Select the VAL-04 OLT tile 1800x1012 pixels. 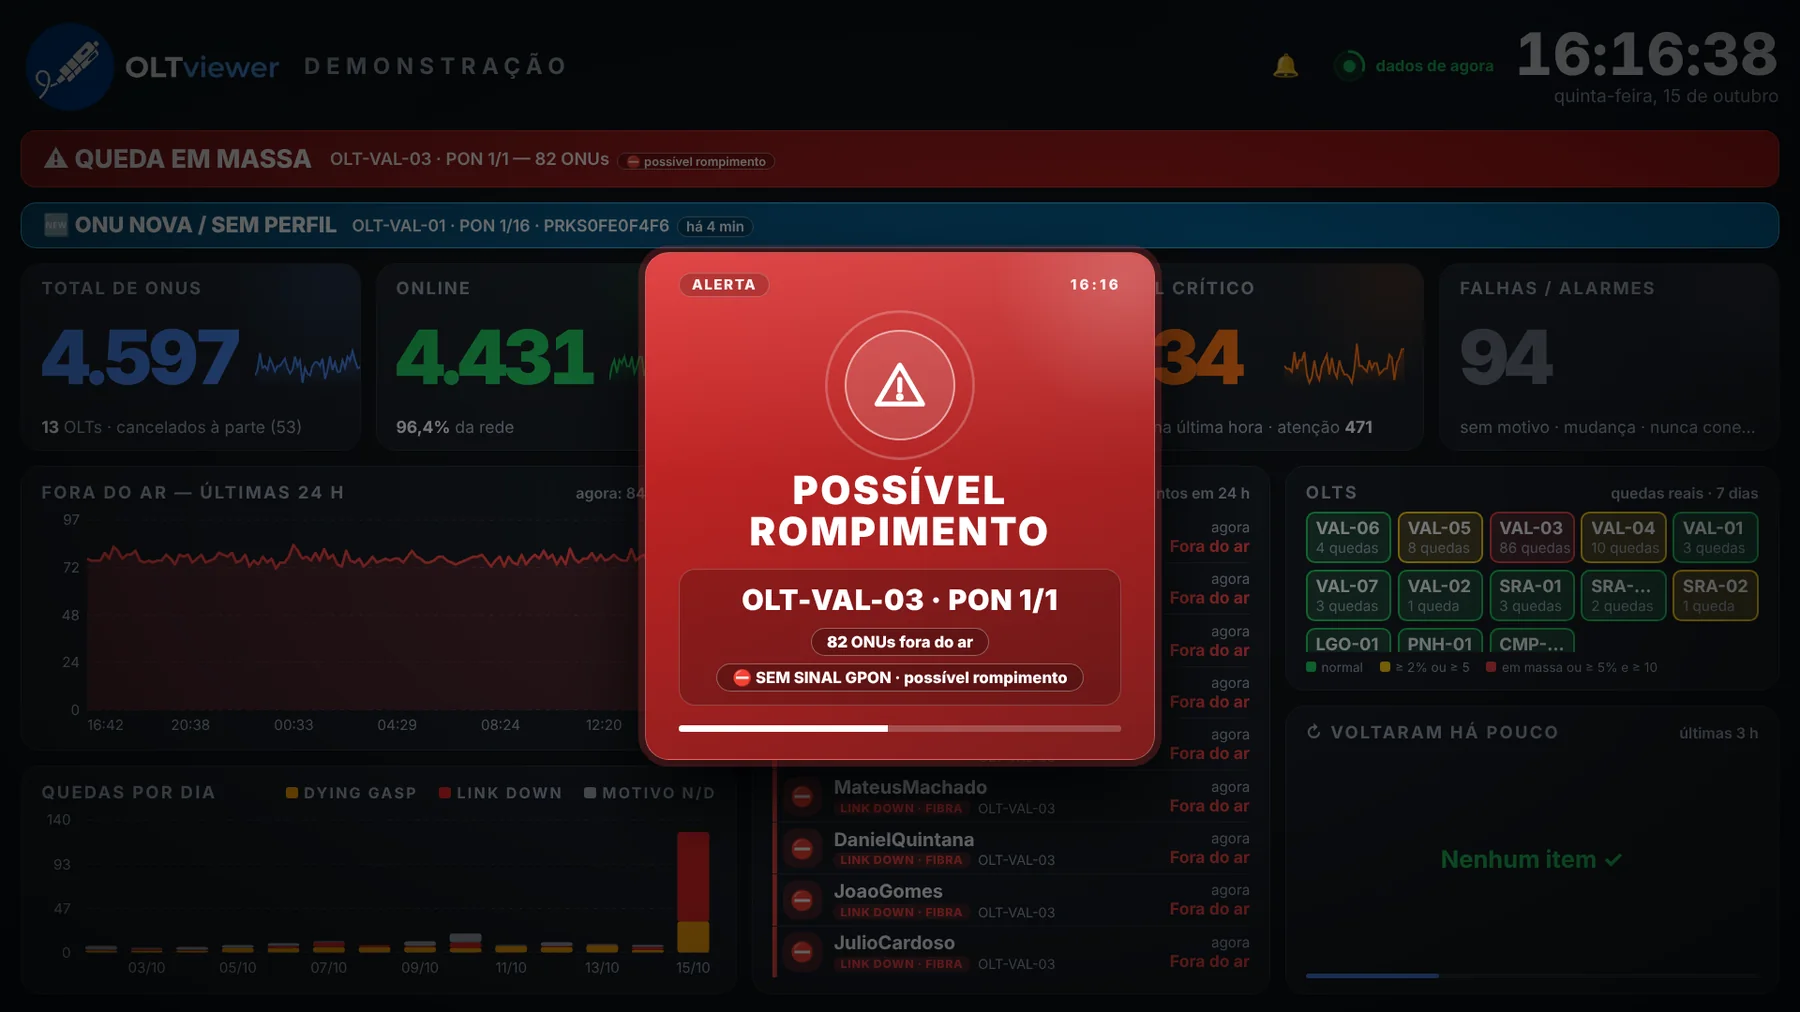1623,537
